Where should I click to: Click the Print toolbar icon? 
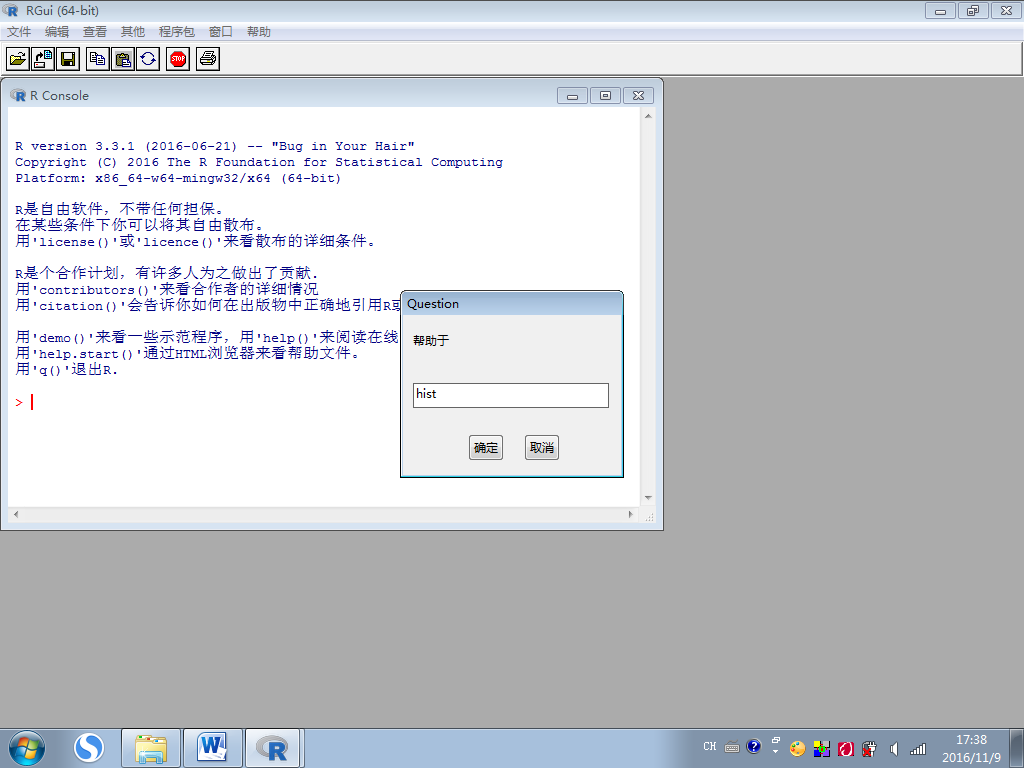pos(208,59)
